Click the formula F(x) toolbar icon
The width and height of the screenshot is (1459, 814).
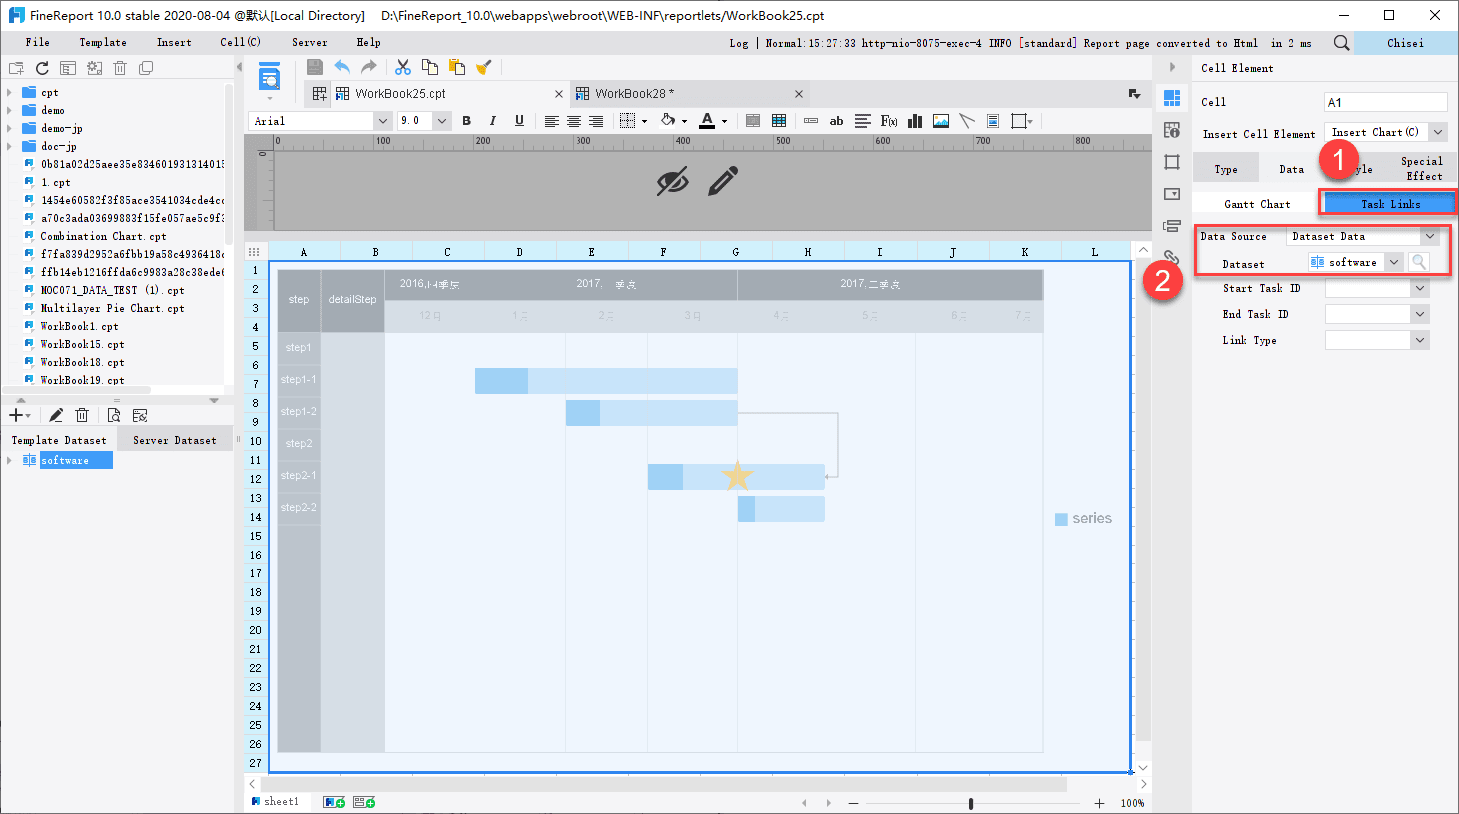[x=888, y=120]
